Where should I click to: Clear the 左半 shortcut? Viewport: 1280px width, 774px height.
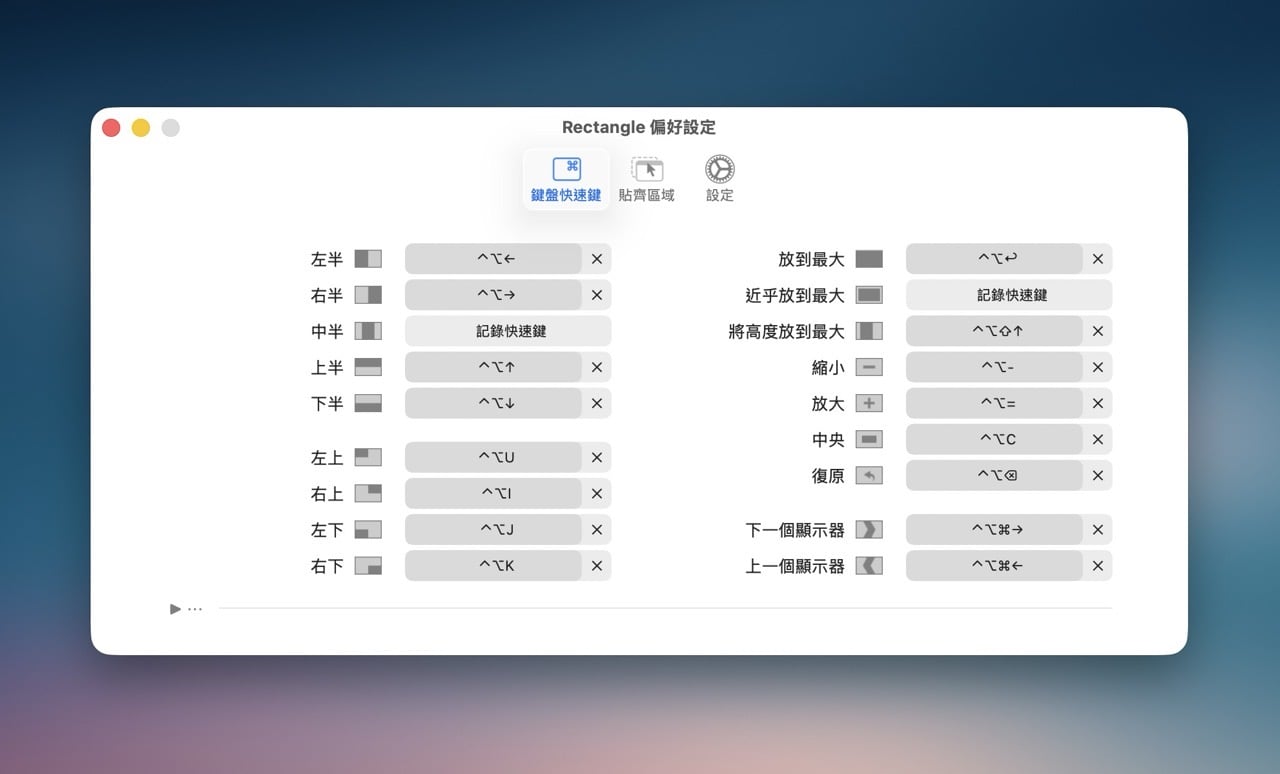pos(597,259)
